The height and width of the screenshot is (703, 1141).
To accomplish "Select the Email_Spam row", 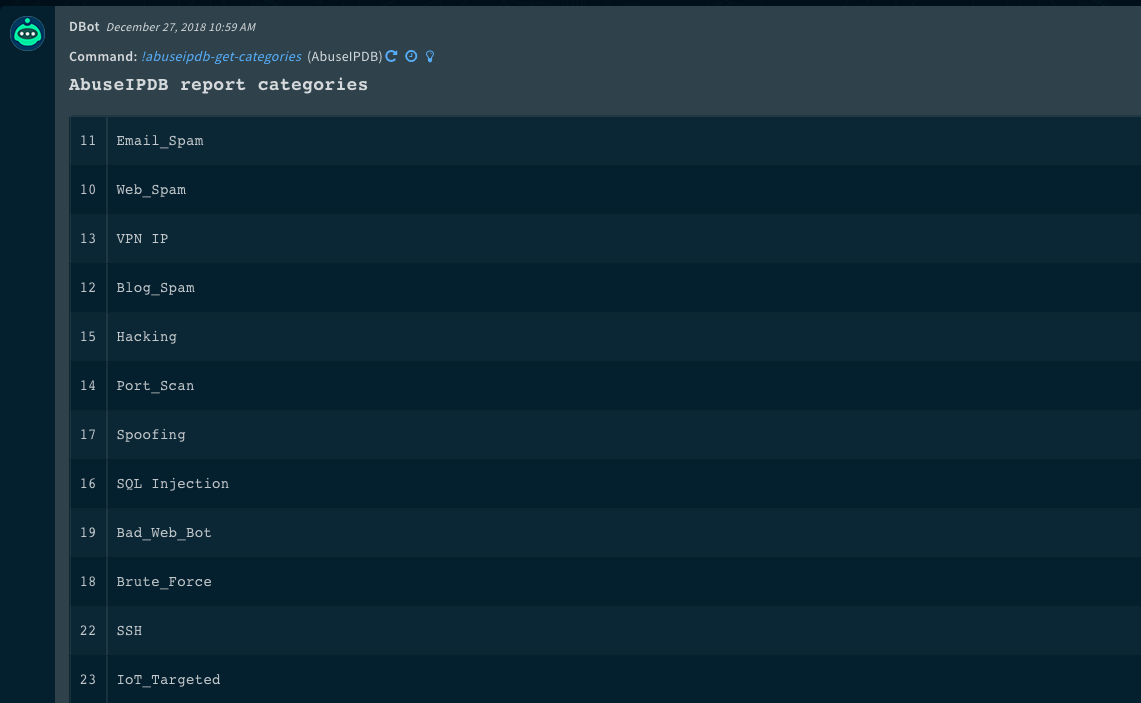I will pos(160,141).
